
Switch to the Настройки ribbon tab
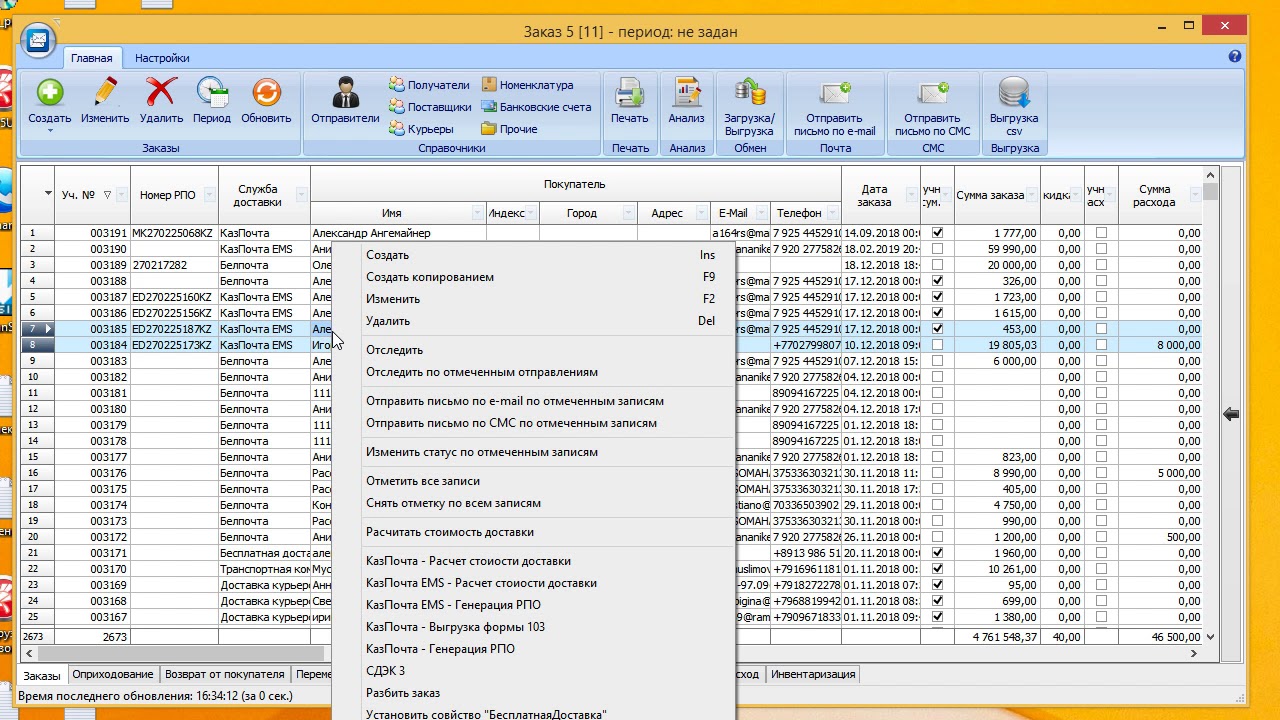click(162, 58)
